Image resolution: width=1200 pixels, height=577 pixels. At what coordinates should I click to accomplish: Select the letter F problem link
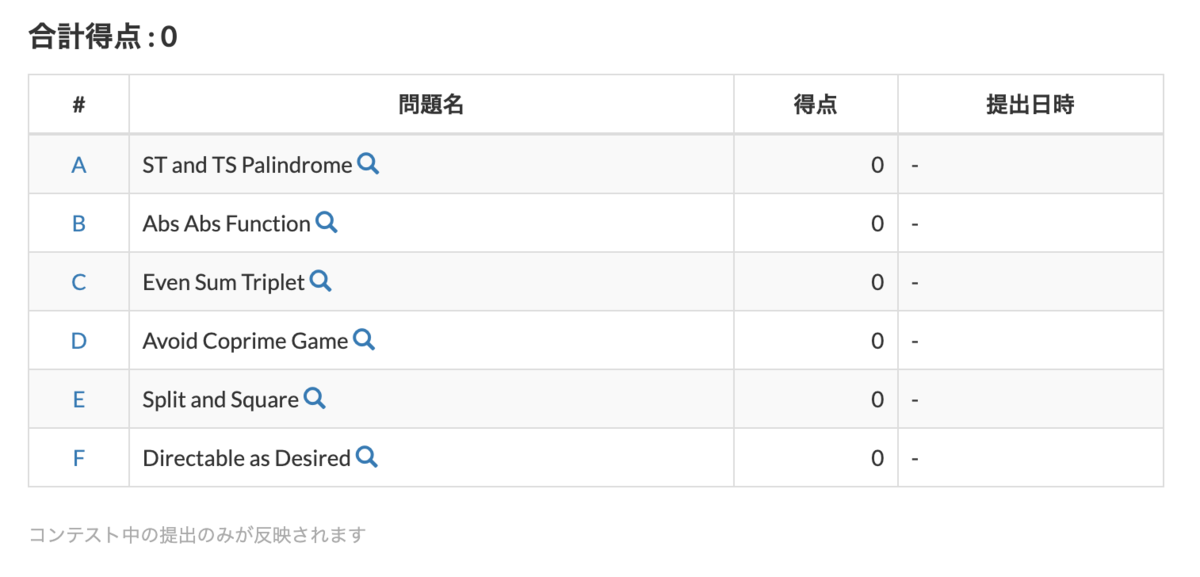(78, 457)
